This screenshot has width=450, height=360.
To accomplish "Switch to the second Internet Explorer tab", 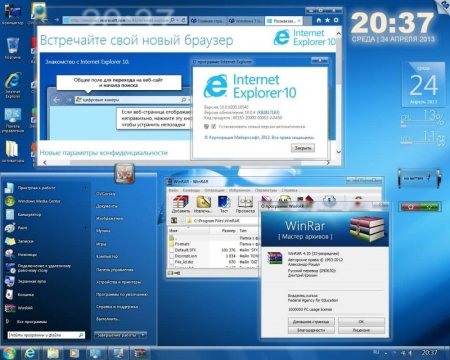I will (246, 21).
